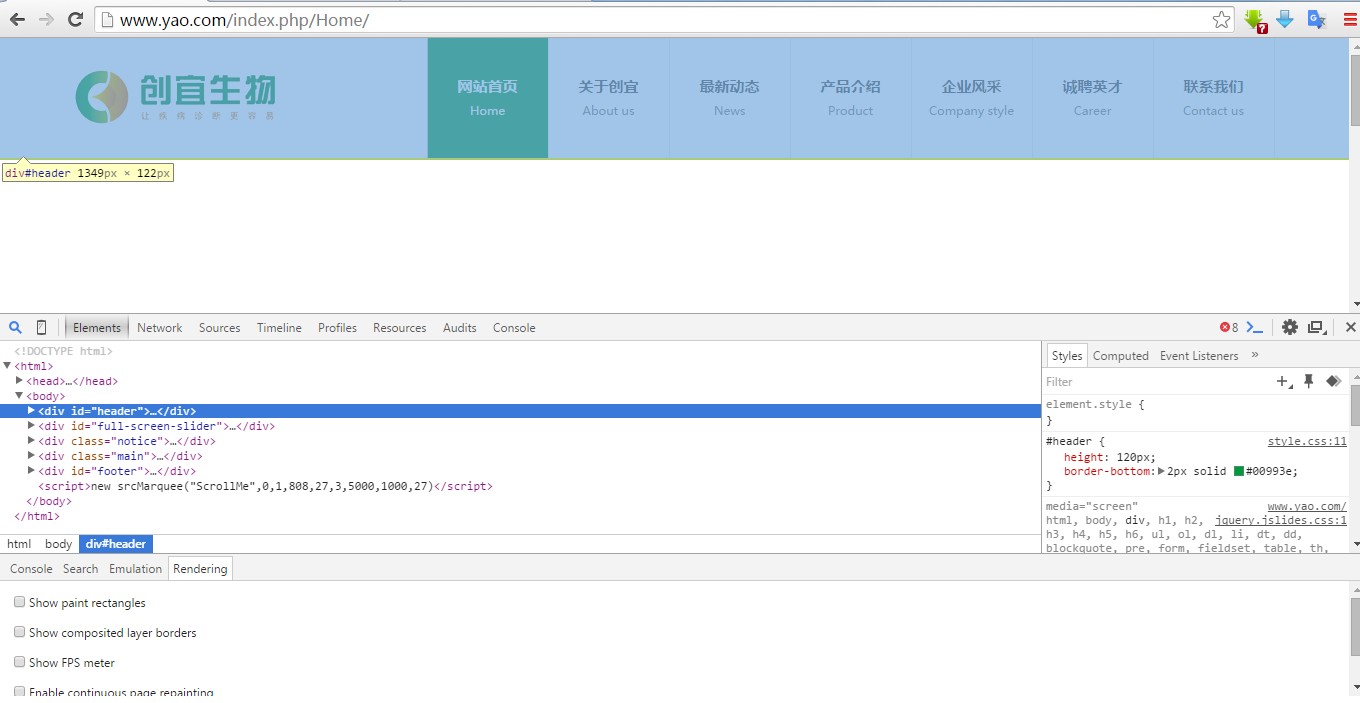Open the blue download arrow extension
The width and height of the screenshot is (1360, 703).
[1285, 19]
